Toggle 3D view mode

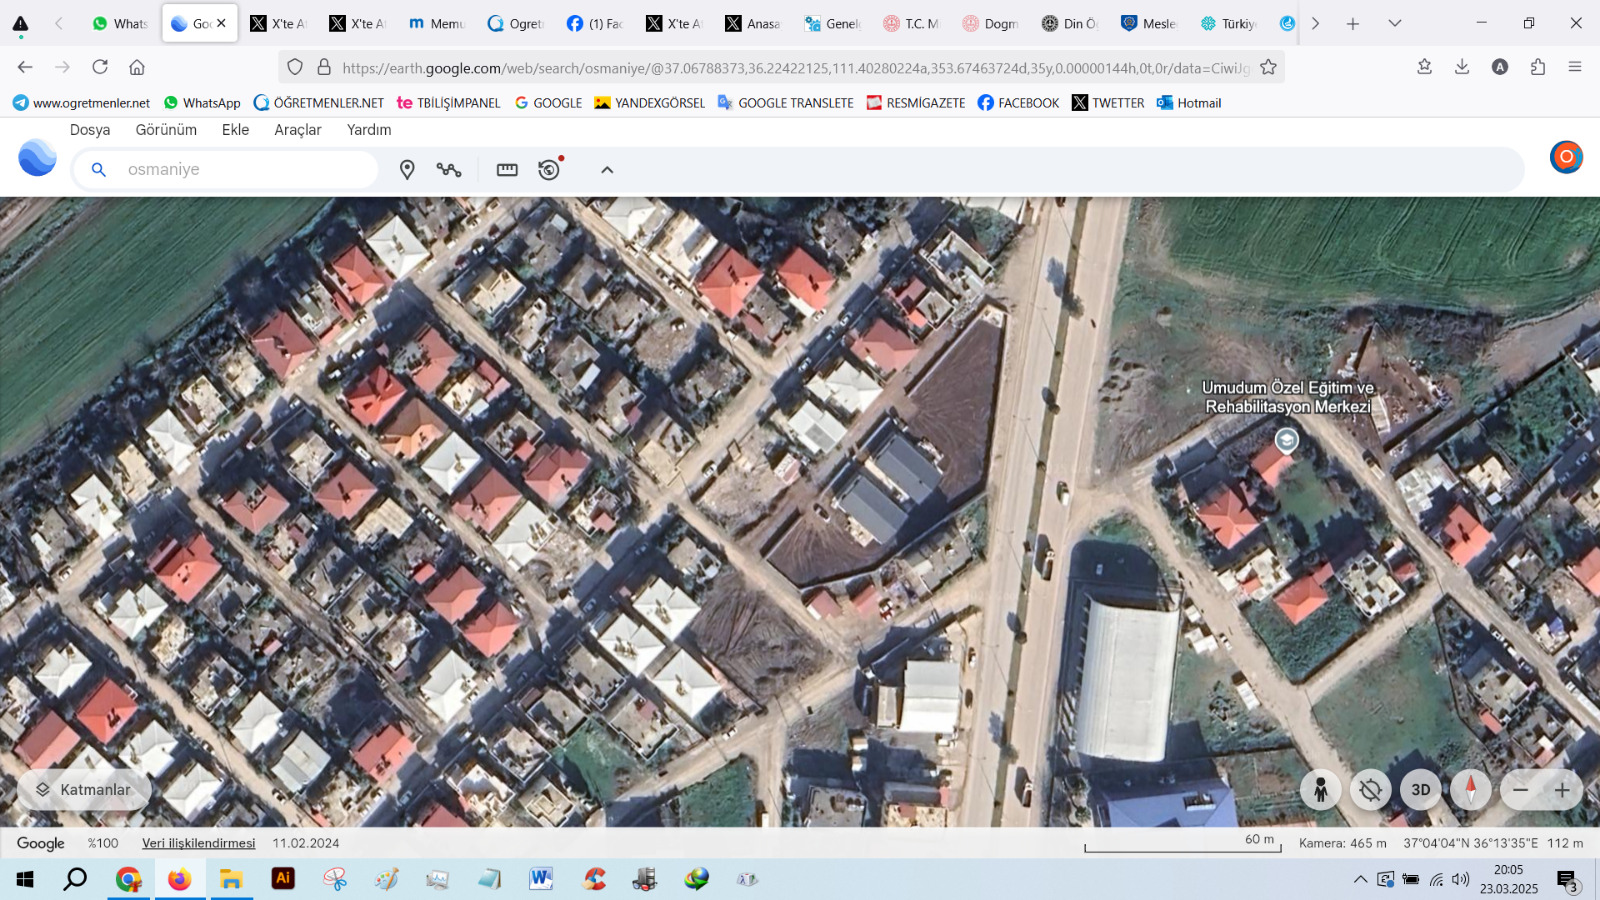click(1420, 790)
